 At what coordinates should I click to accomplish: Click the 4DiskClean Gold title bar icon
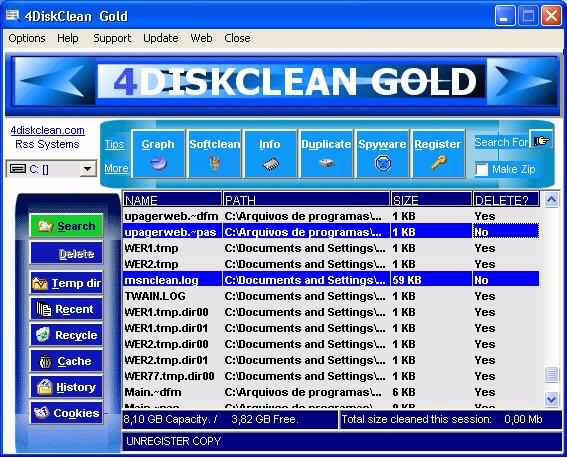tap(13, 16)
